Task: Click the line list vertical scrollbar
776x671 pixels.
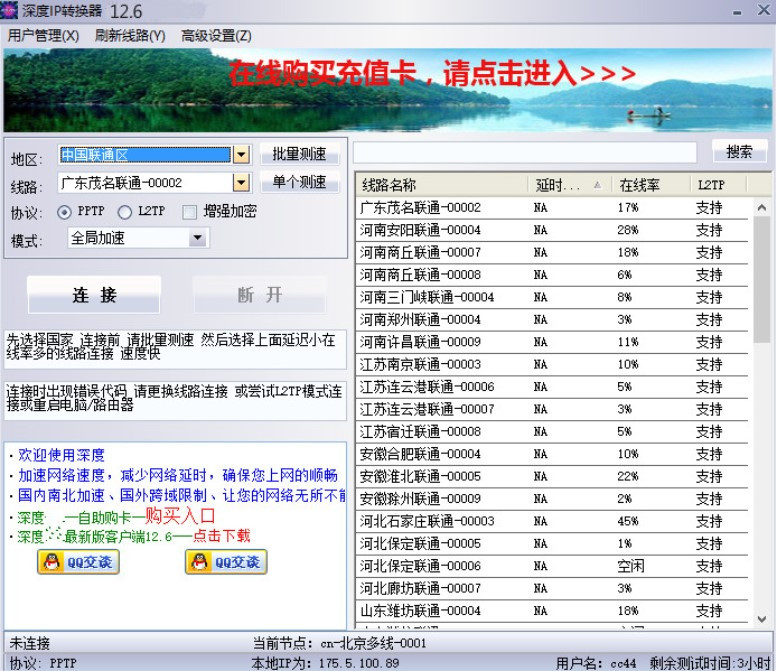Action: pos(762,400)
